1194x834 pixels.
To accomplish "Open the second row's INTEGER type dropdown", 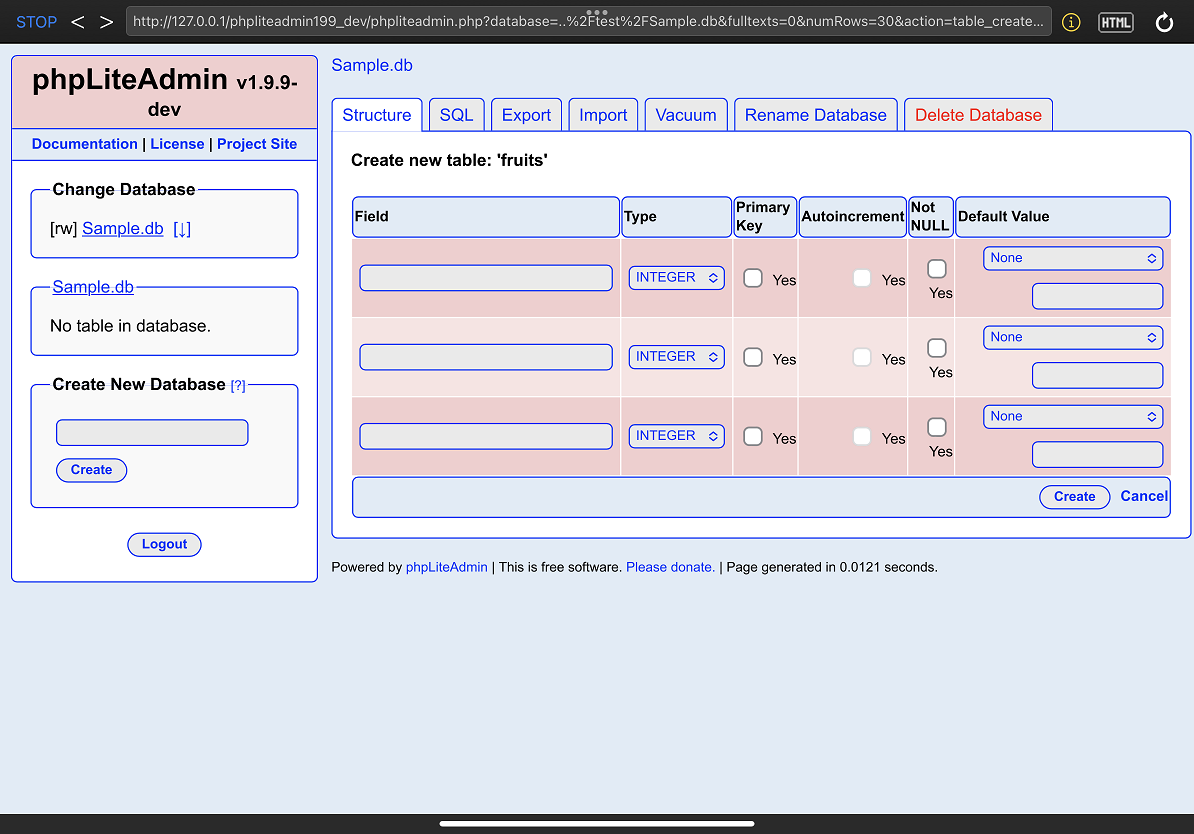I will click(676, 357).
